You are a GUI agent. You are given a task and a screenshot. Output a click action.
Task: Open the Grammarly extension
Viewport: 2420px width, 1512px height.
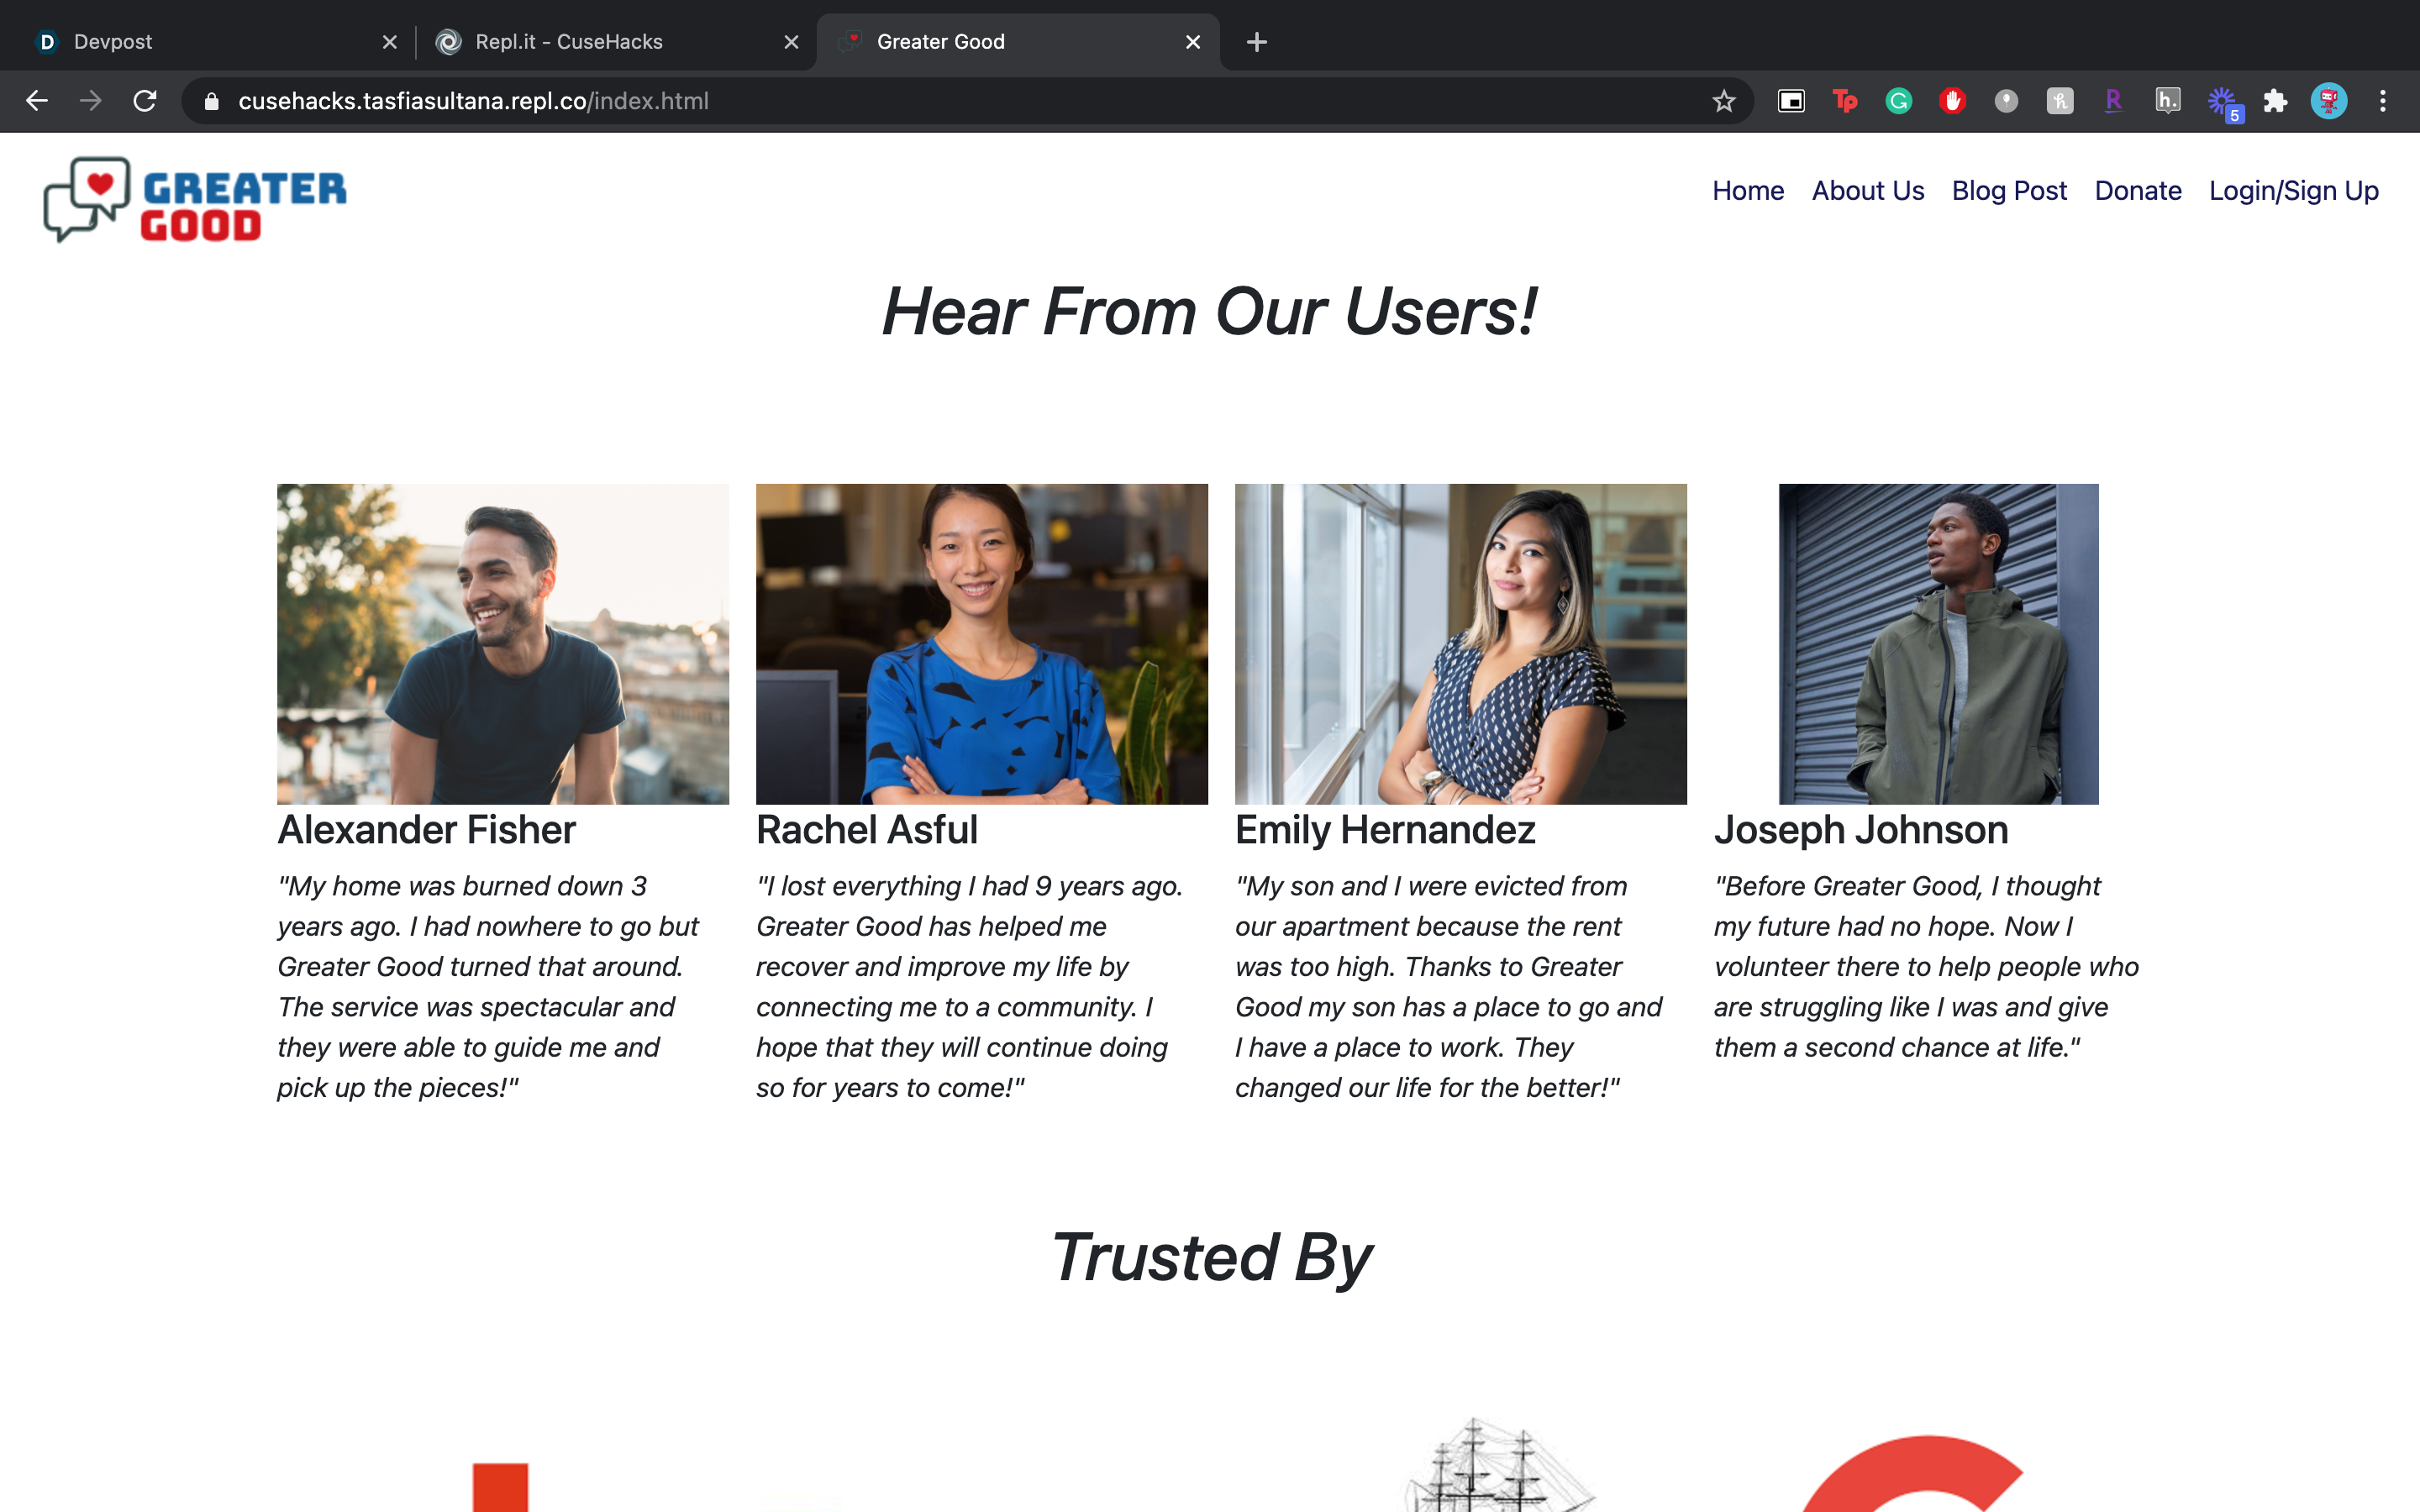coord(1898,101)
